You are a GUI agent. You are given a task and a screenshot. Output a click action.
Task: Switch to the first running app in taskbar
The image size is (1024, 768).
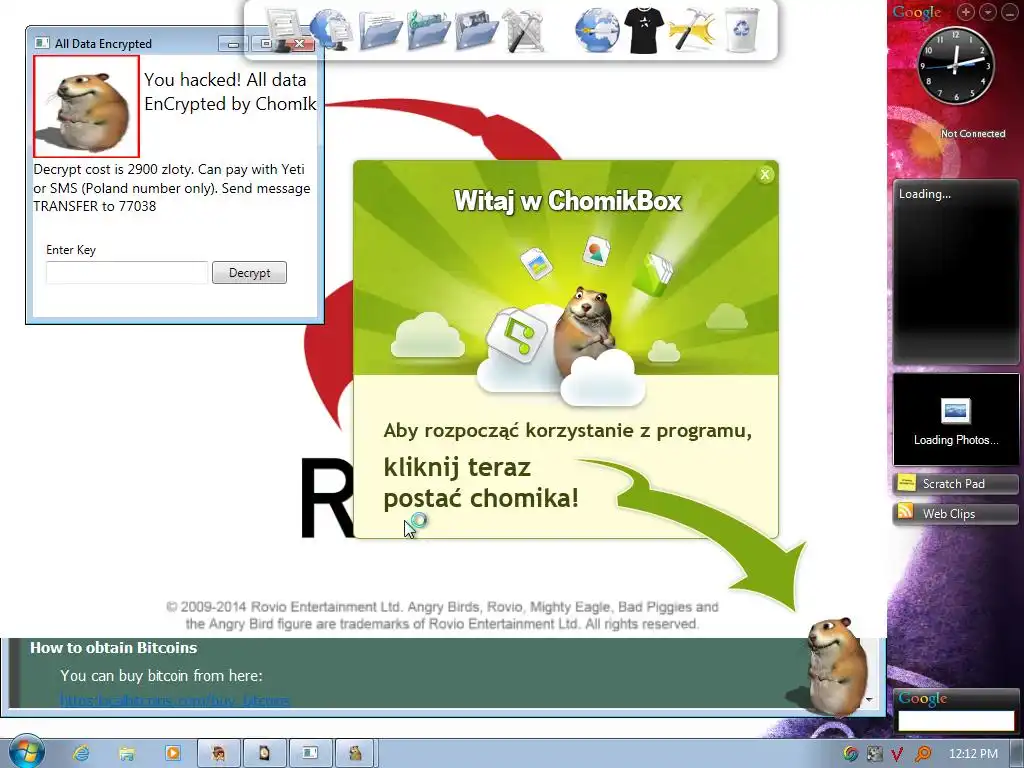coord(219,753)
